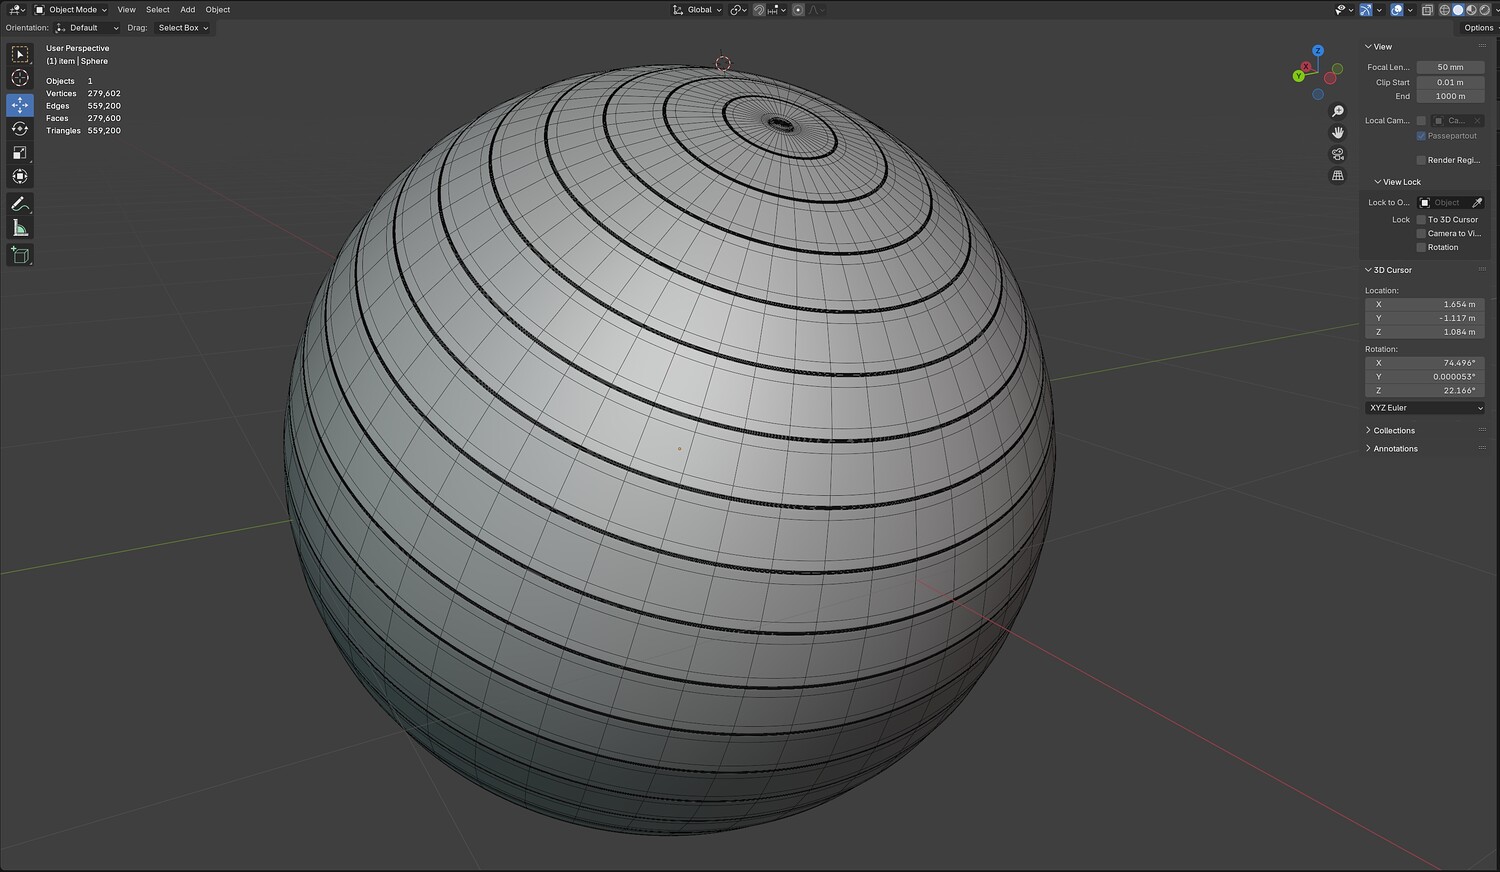Enable Lock To 3D Cursor checkbox
Screen dimensions: 1500x872
[1421, 219]
